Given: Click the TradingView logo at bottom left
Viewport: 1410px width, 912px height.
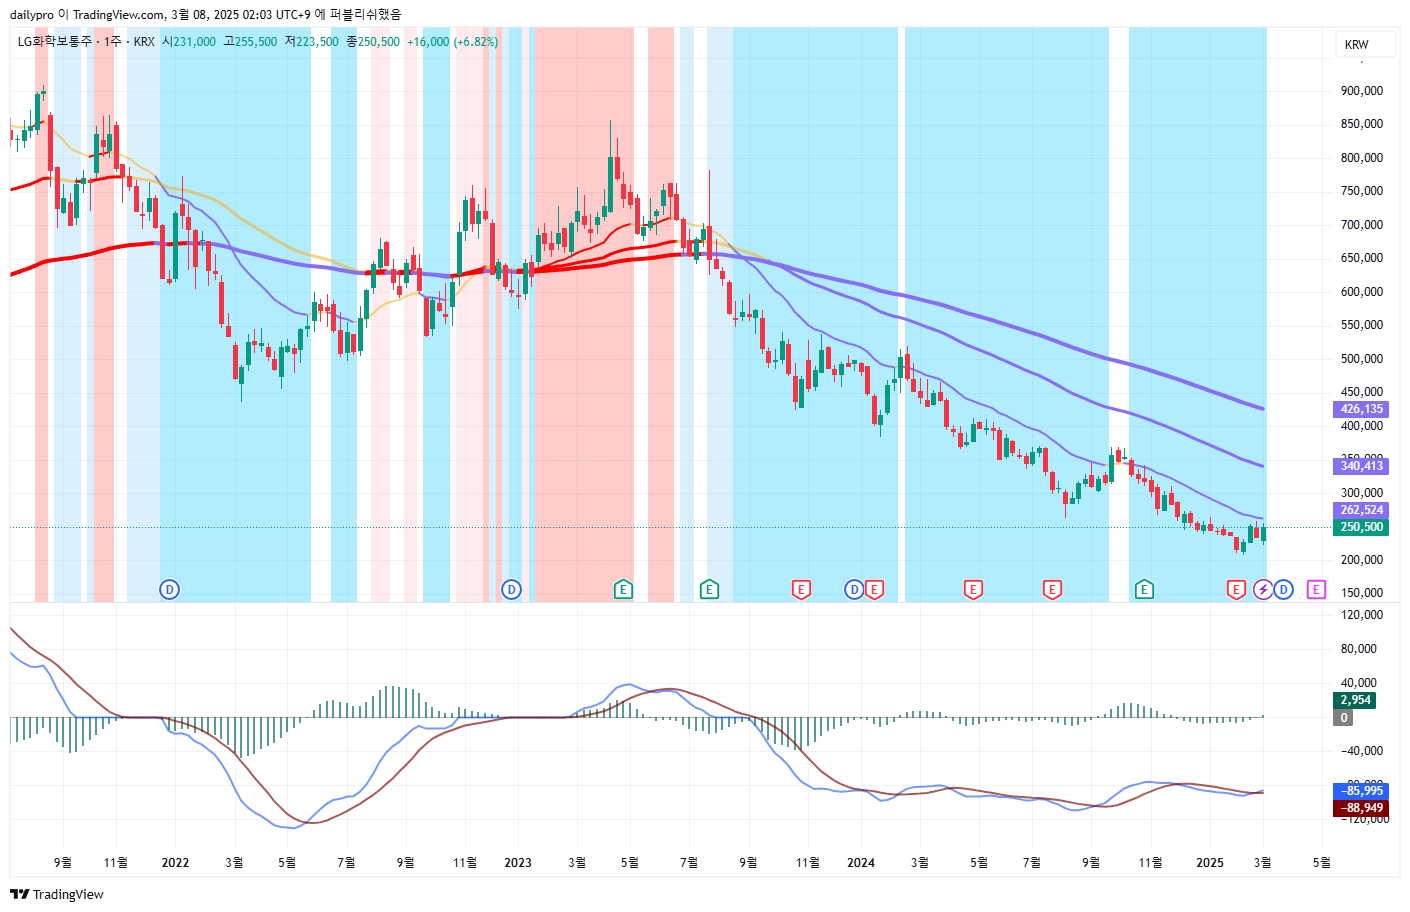Looking at the screenshot, I should pyautogui.click(x=57, y=894).
